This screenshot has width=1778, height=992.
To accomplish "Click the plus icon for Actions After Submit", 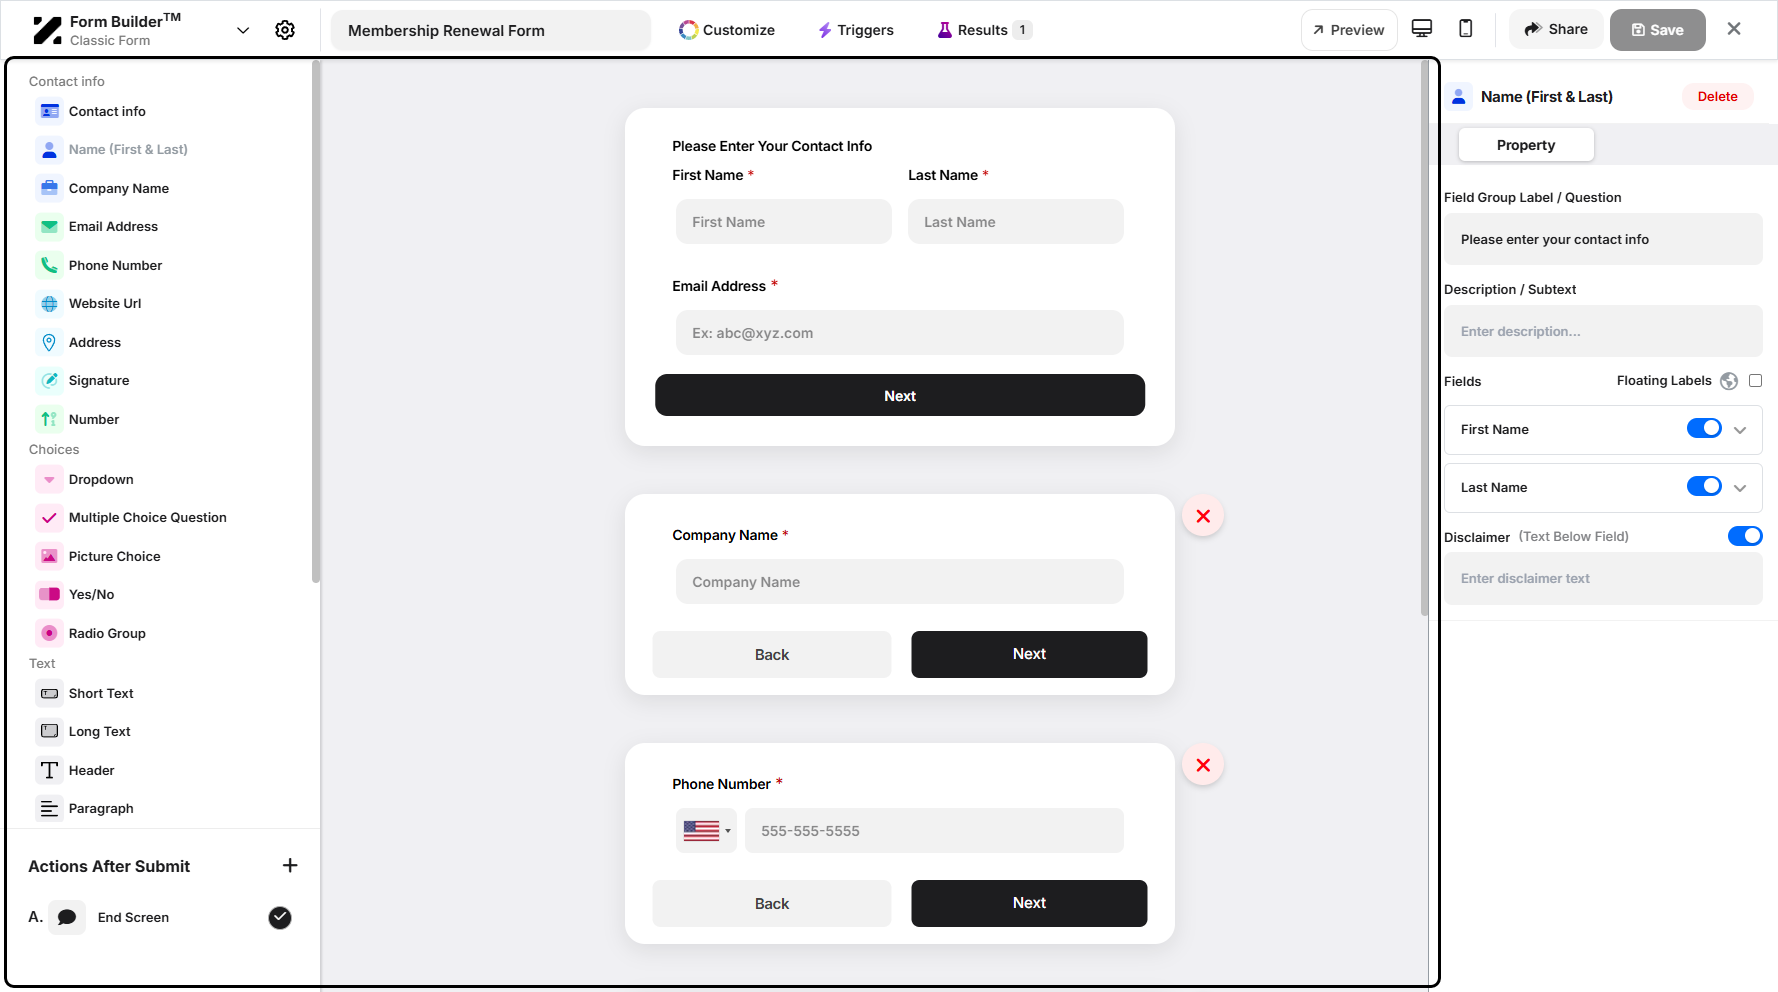I will click(x=290, y=865).
